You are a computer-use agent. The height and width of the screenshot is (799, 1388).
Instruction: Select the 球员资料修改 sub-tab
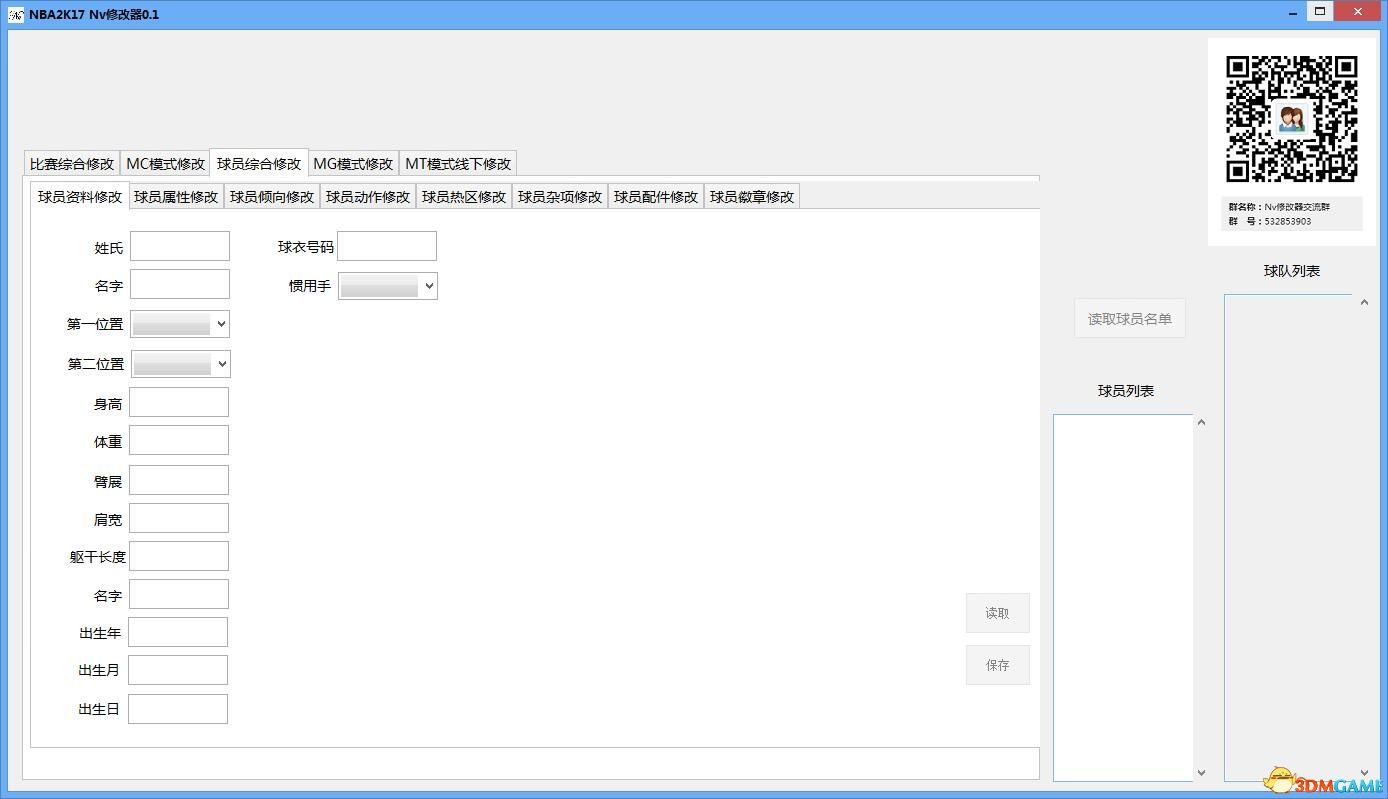point(80,196)
